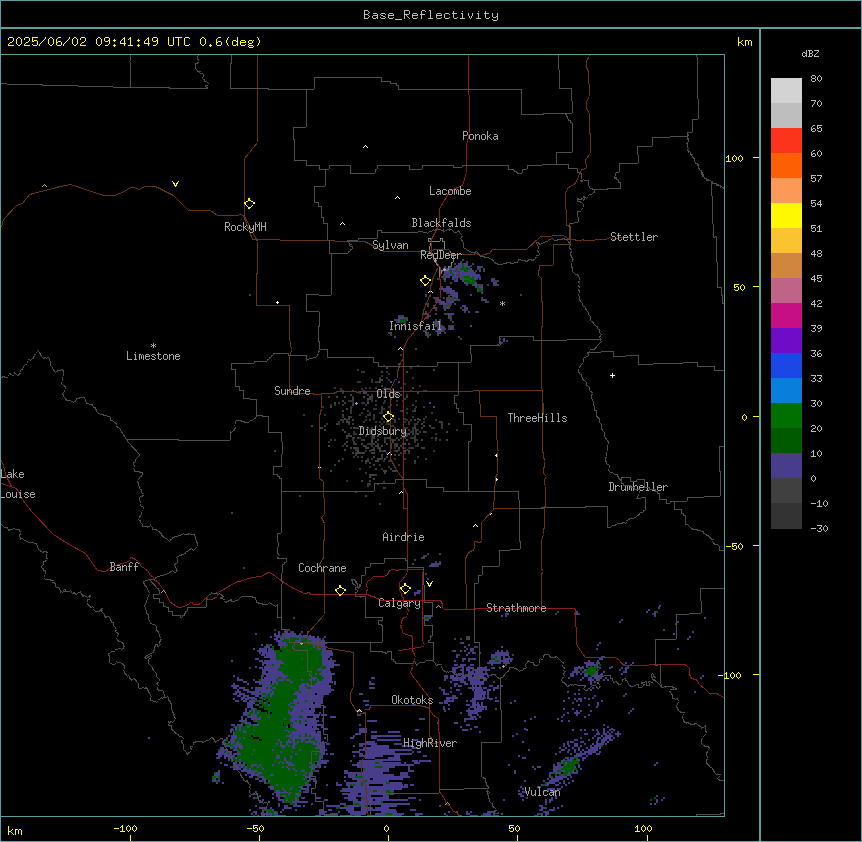Select the light gray 80-70 dBZ swatch
Viewport: 862px width, 842px height.
pyautogui.click(x=786, y=91)
